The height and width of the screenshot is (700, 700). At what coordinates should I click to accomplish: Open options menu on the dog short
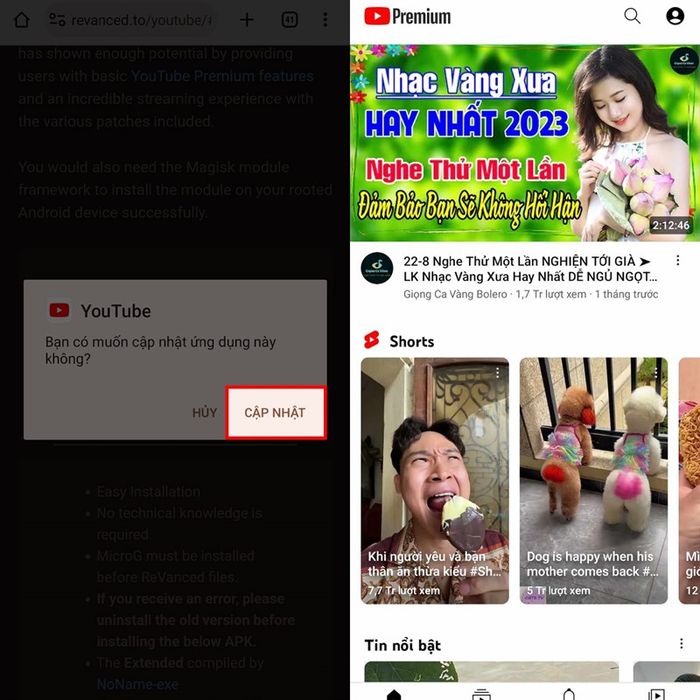click(x=656, y=373)
